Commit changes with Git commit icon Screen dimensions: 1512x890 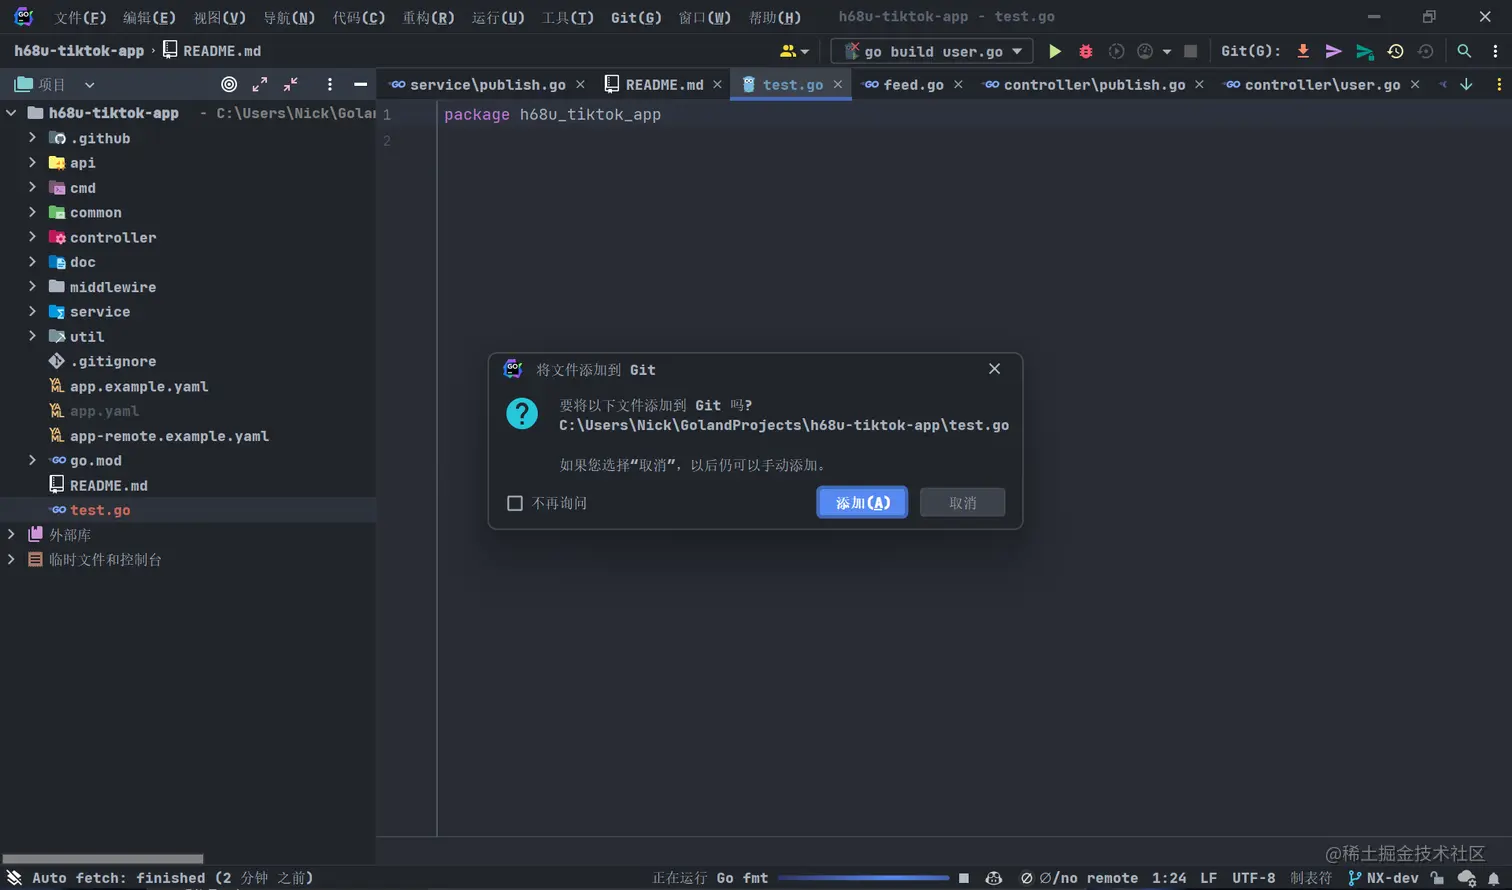[x=1333, y=51]
